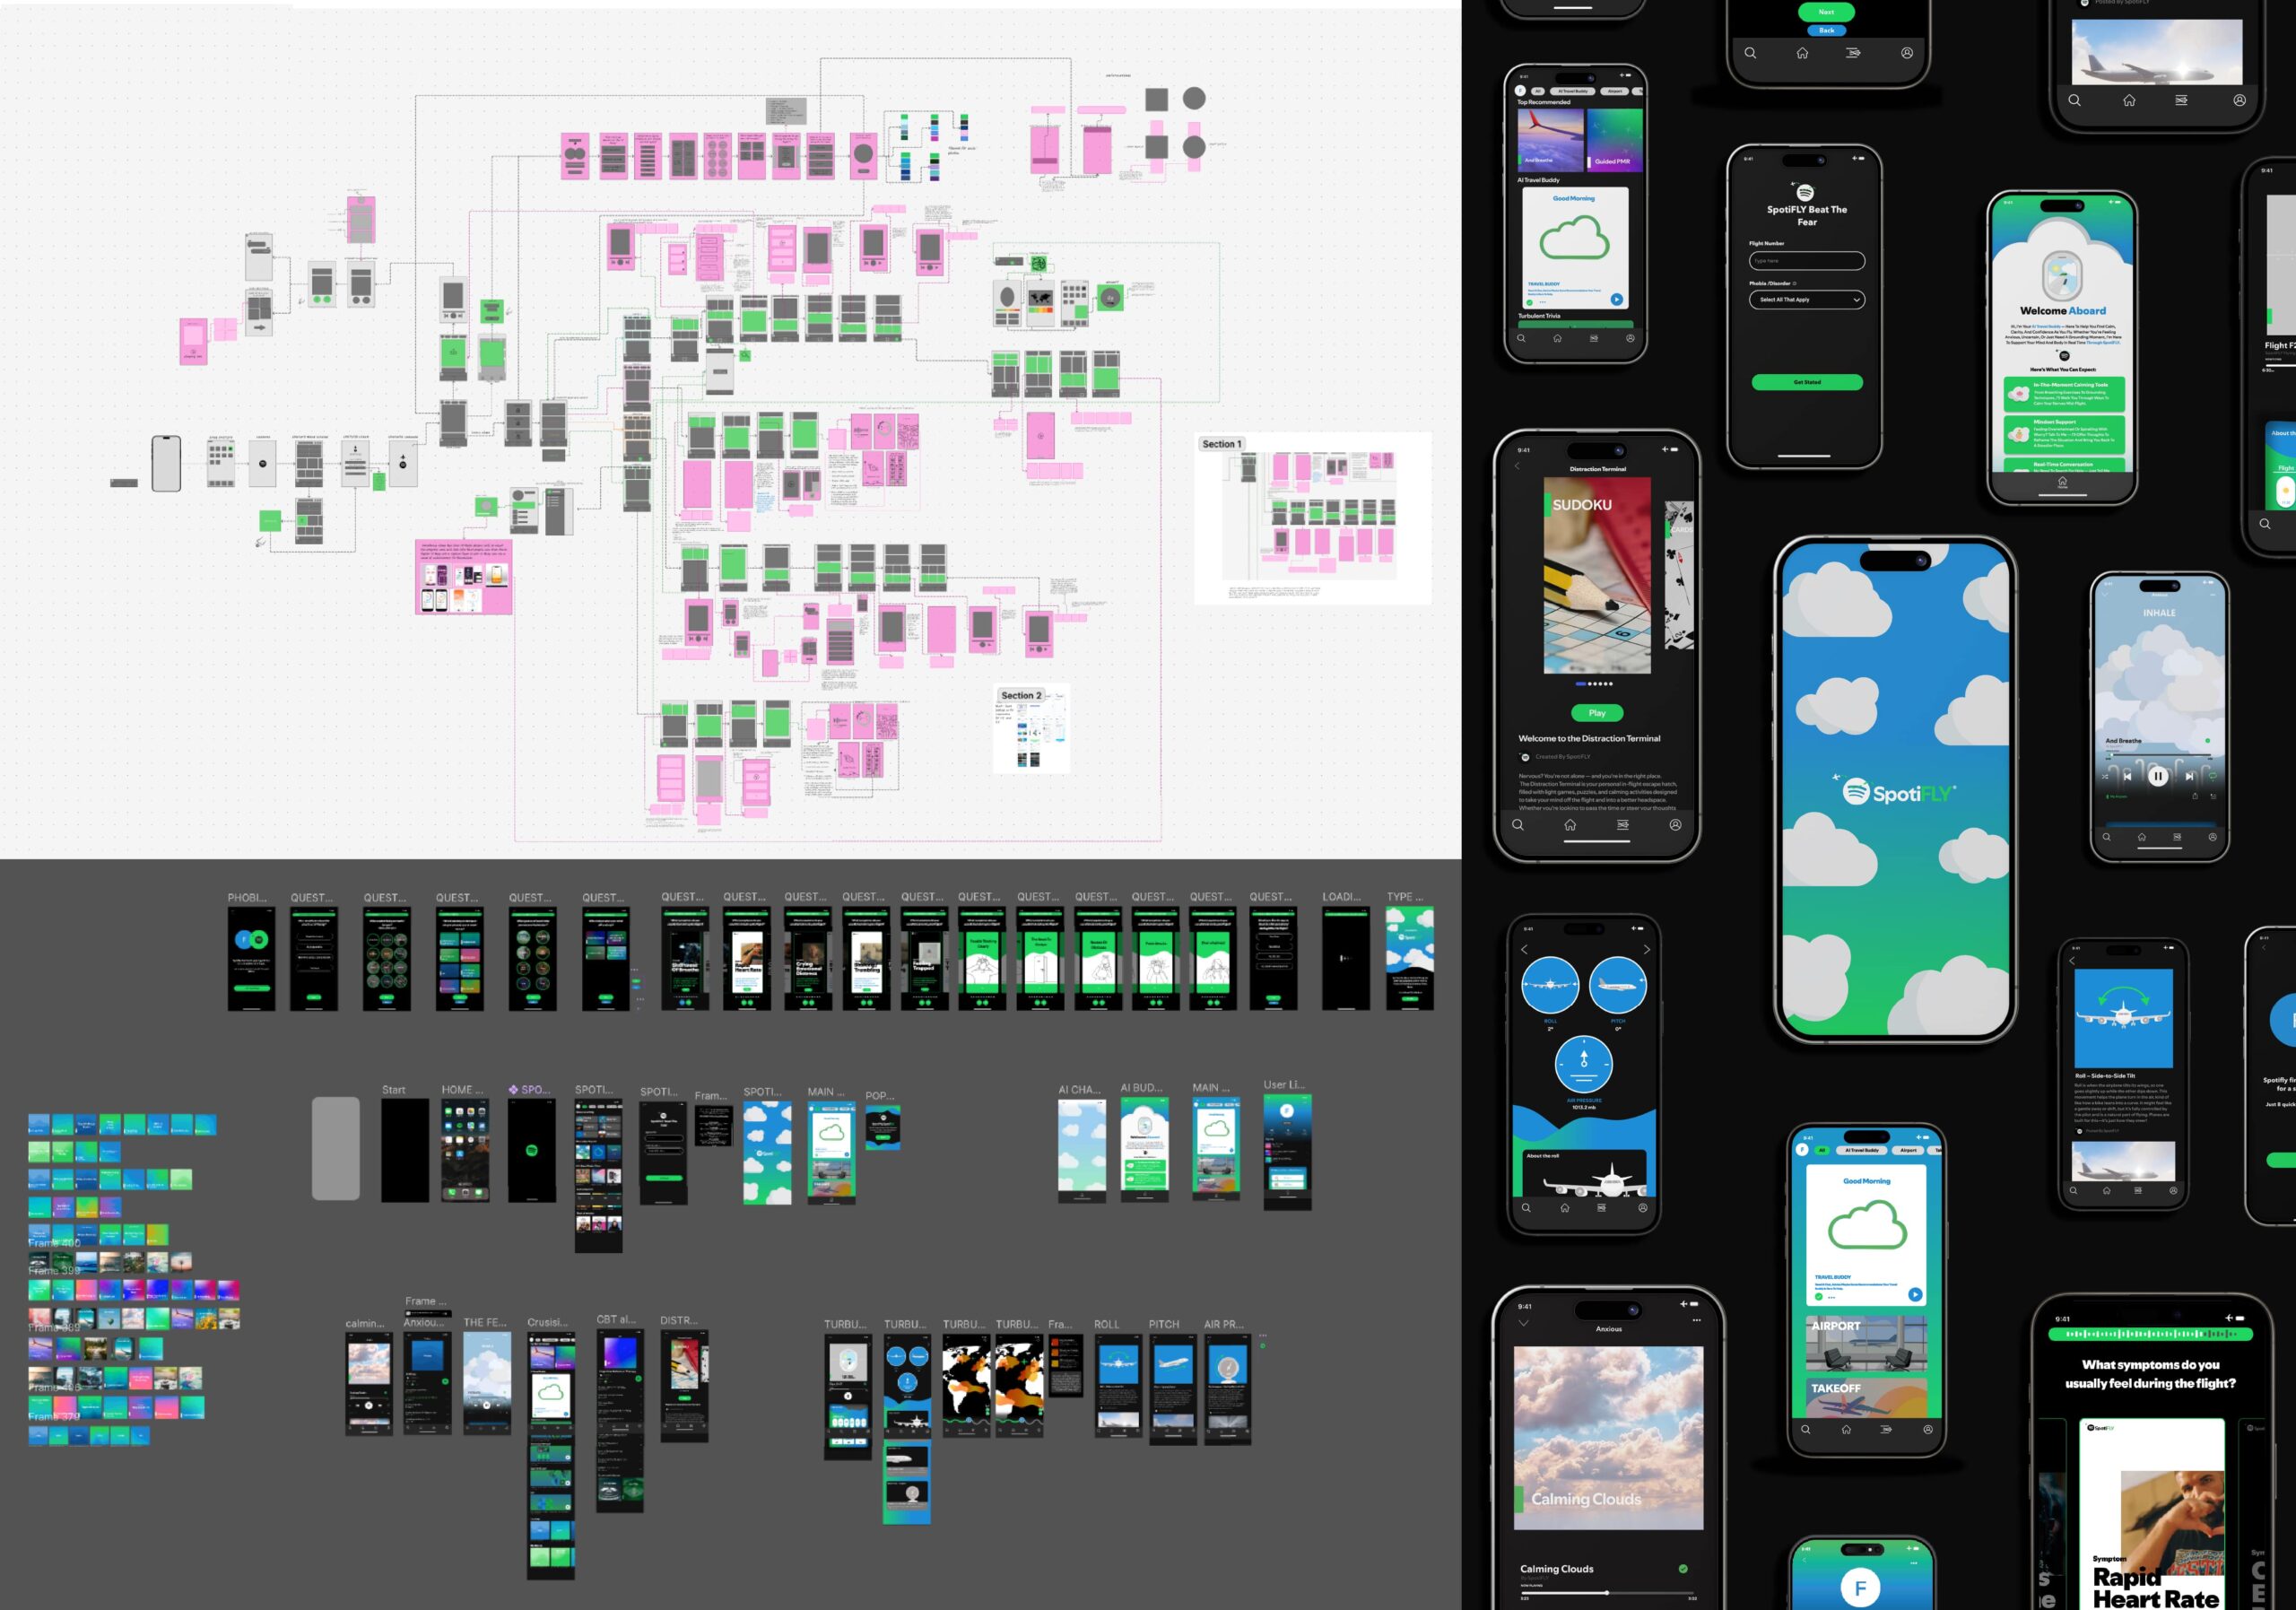Tap the library icon below the Back button

pos(1853,53)
